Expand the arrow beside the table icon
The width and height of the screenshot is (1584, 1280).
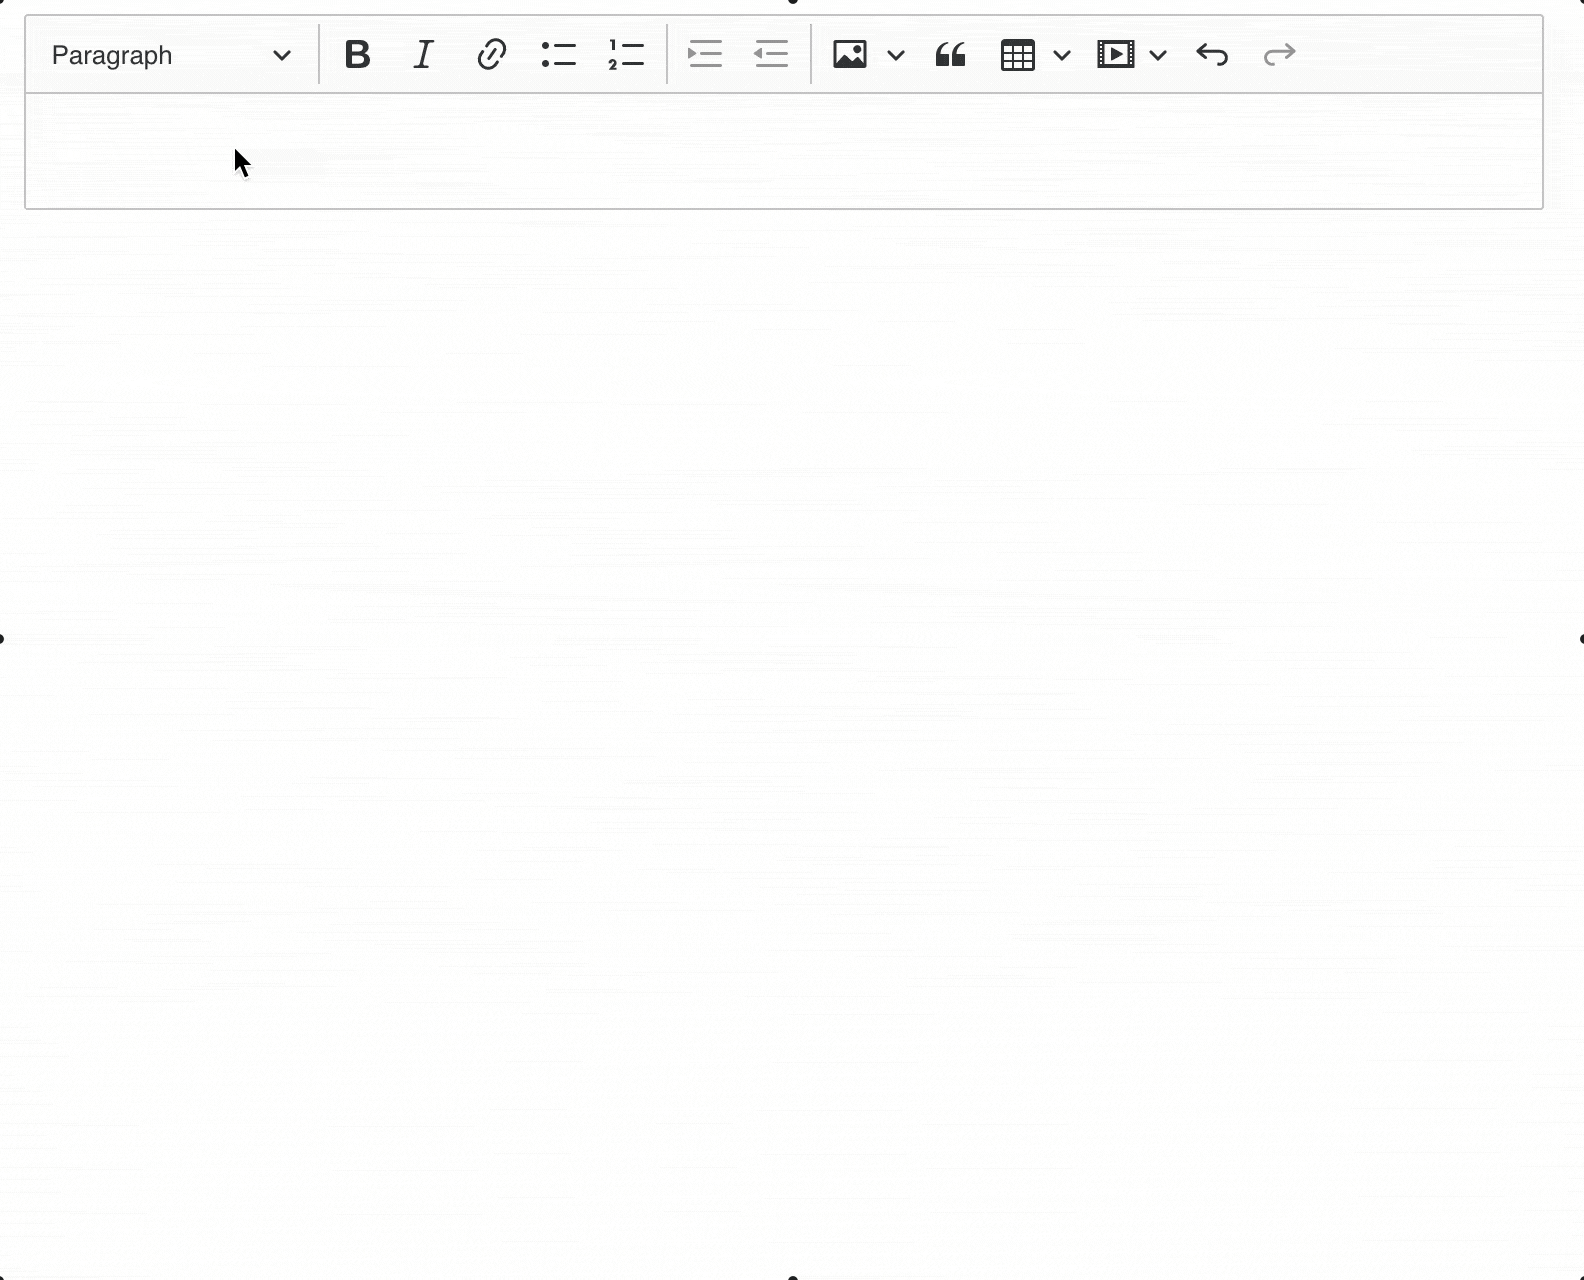pos(1062,55)
